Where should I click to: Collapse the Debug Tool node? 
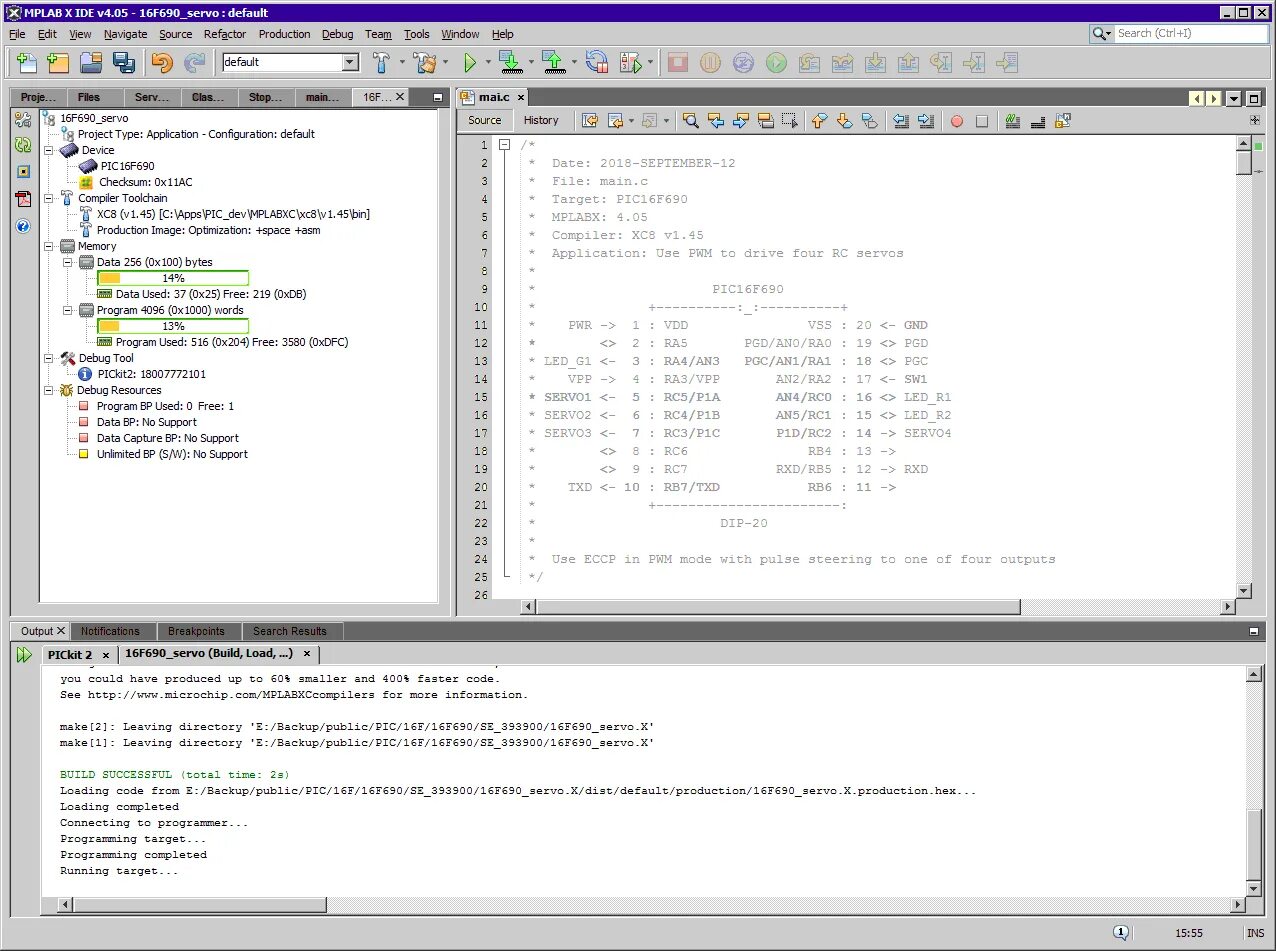49,358
